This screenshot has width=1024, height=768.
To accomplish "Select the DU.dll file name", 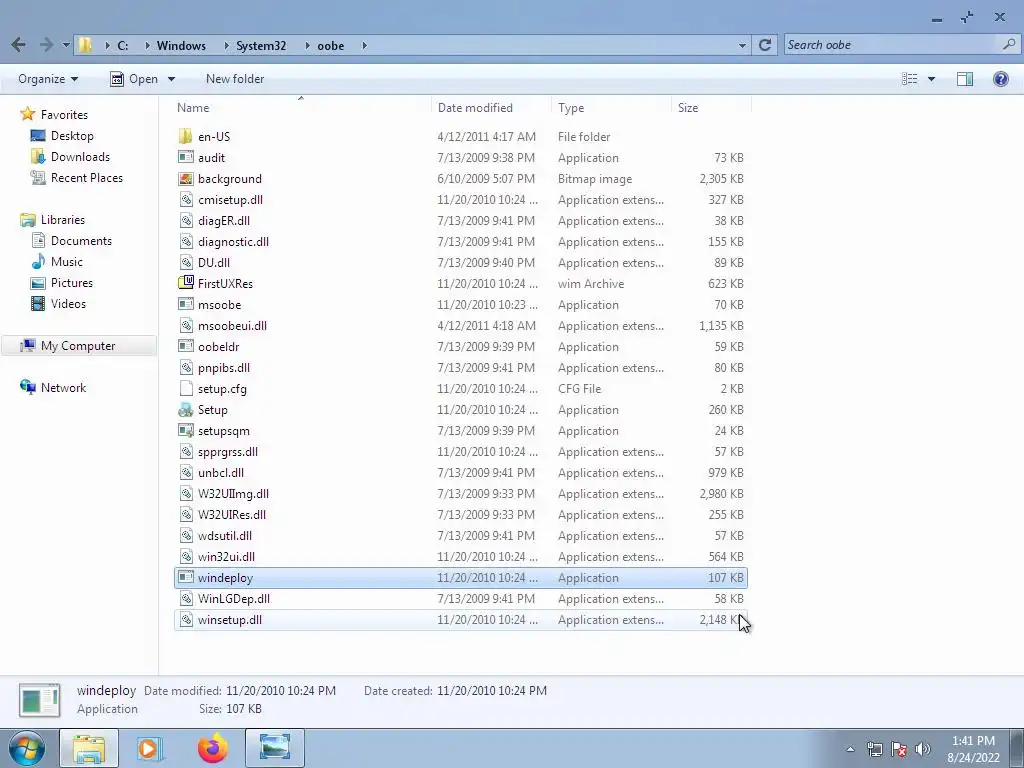I will (x=214, y=263).
